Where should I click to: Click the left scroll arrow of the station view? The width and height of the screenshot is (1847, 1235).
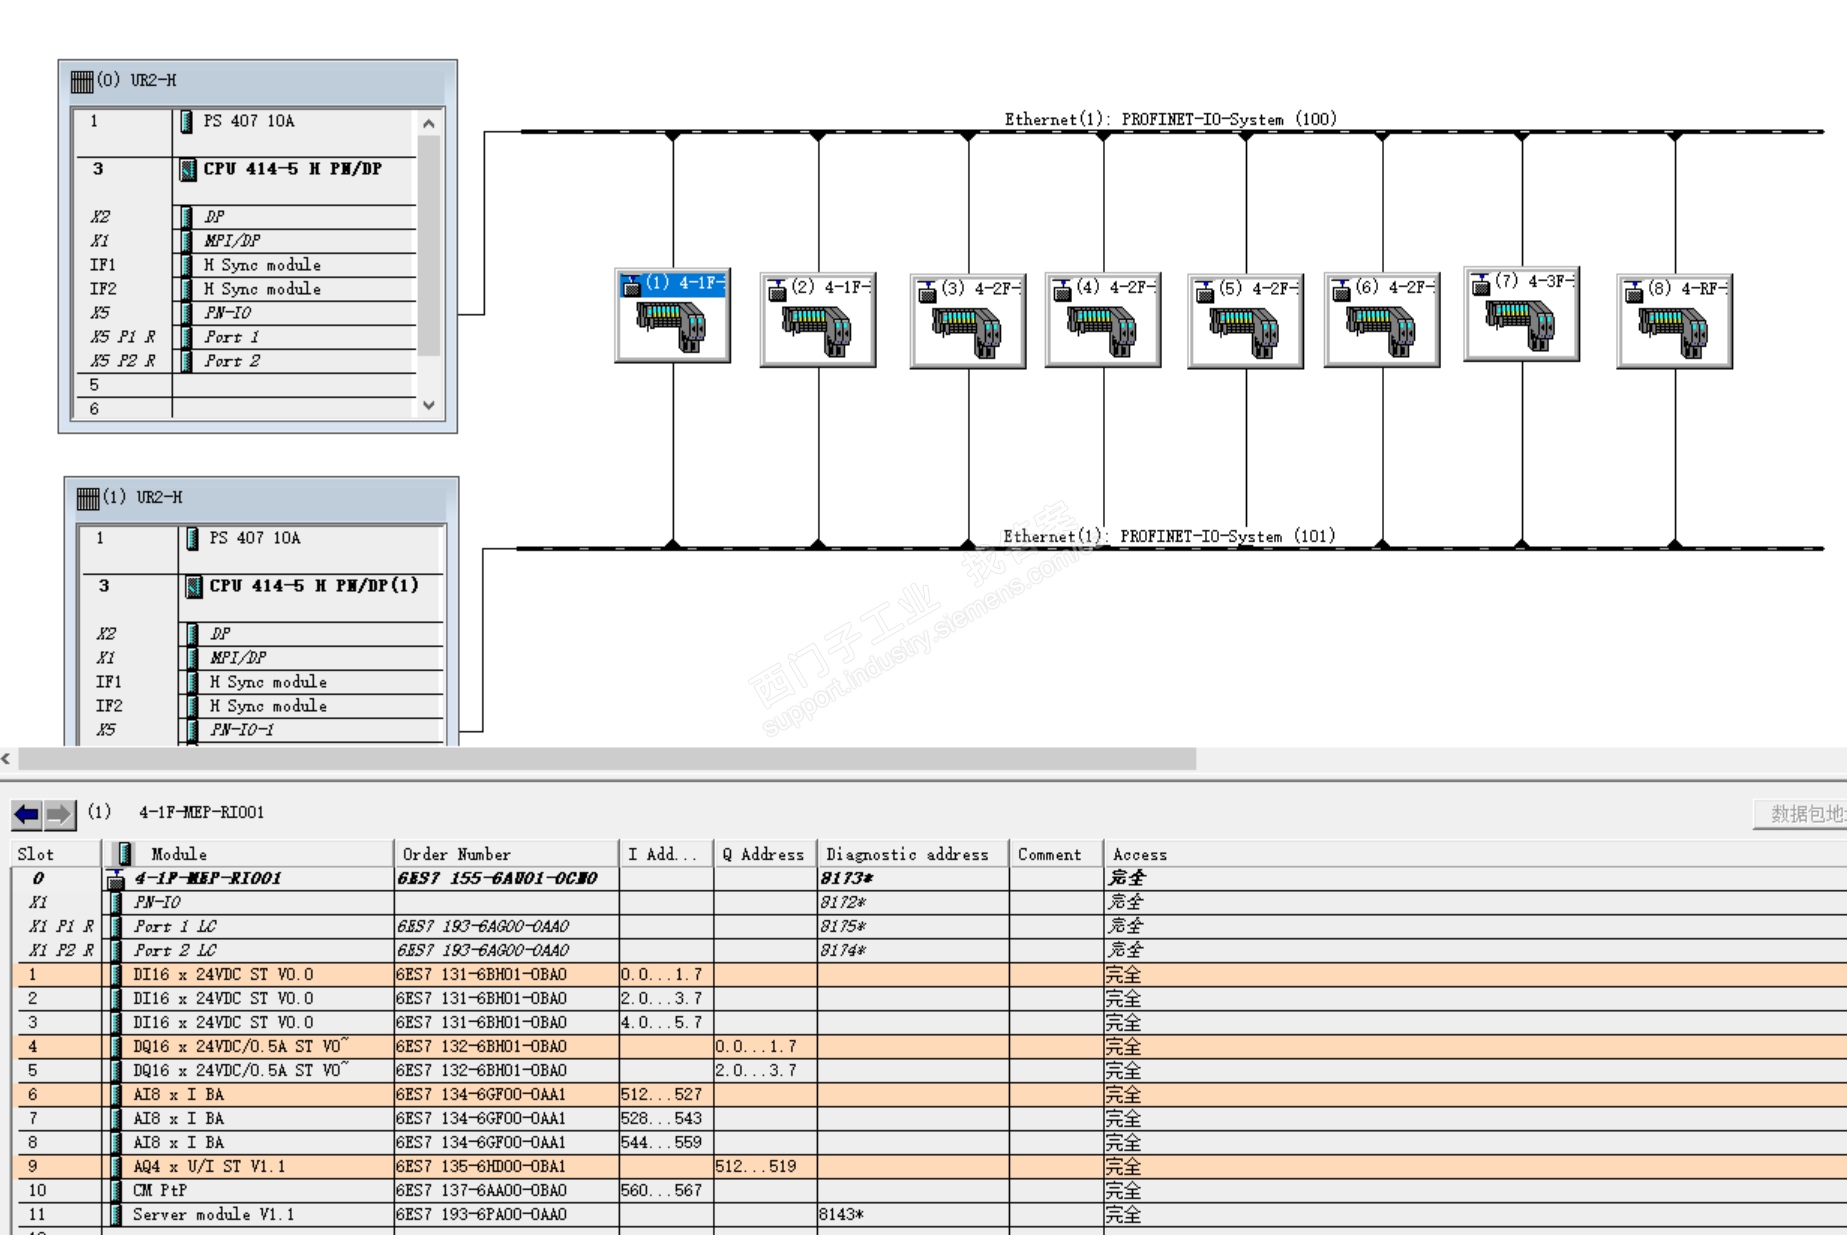[x=7, y=759]
